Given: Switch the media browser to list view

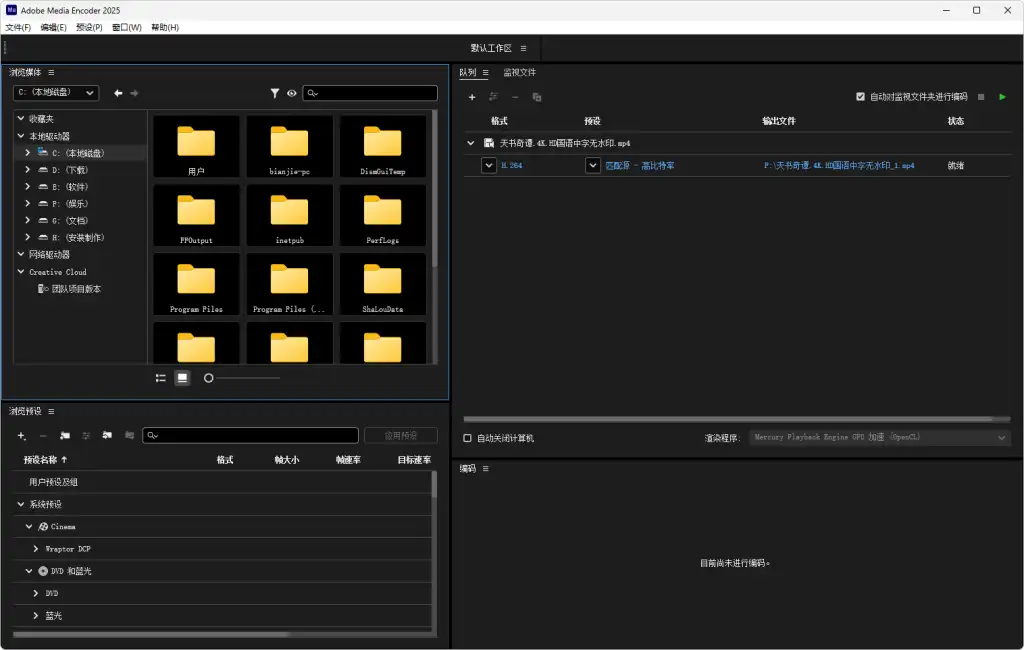Looking at the screenshot, I should pos(161,378).
